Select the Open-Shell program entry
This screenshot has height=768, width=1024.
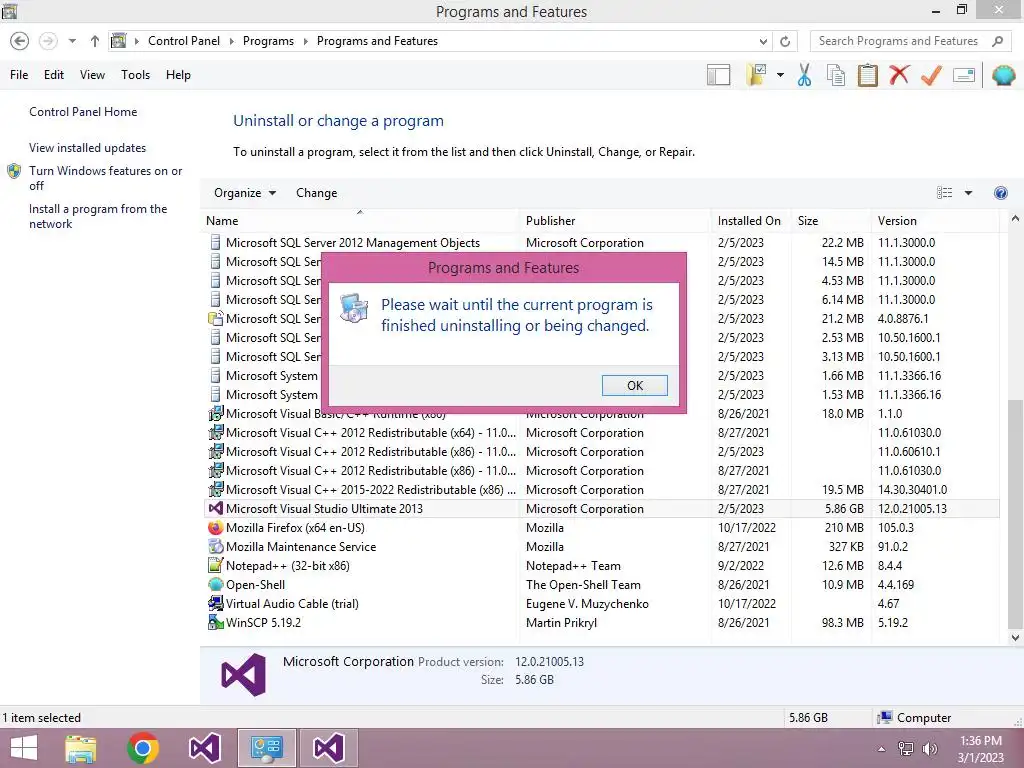[601, 584]
